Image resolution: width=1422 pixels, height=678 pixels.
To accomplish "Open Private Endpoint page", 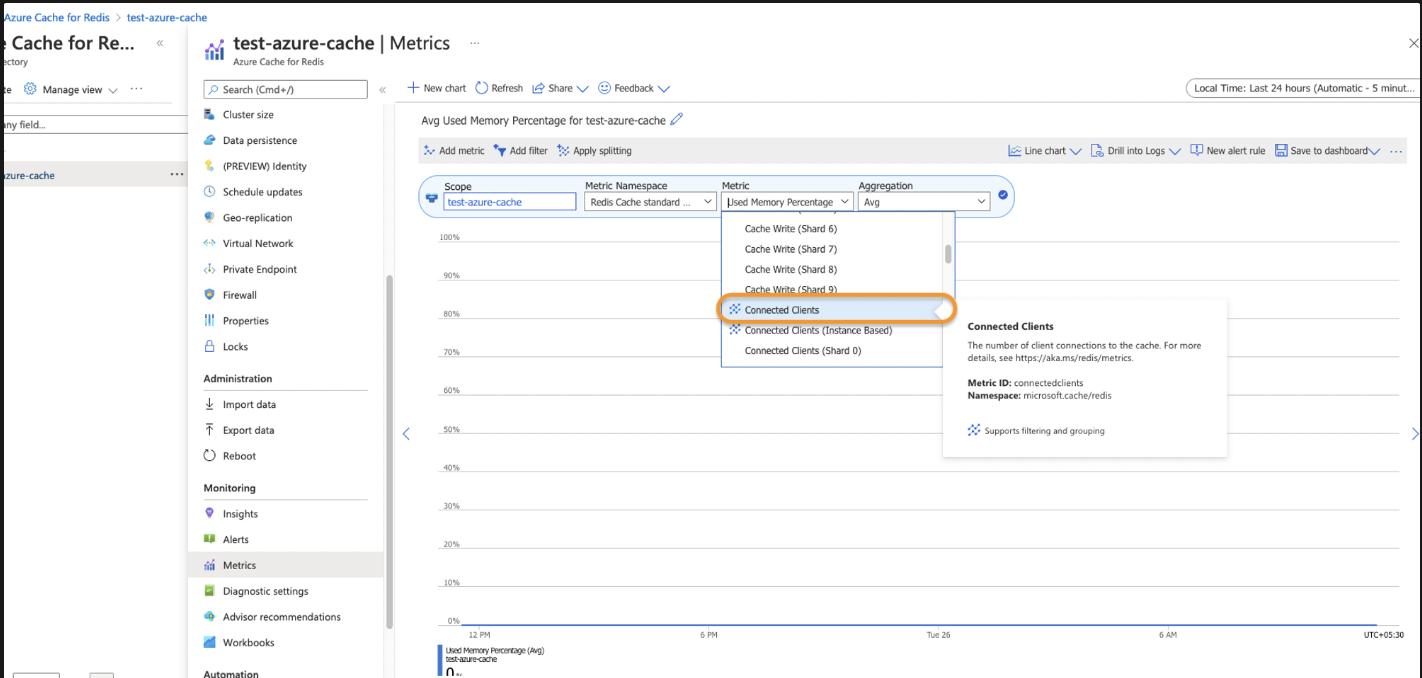I will [x=259, y=270].
